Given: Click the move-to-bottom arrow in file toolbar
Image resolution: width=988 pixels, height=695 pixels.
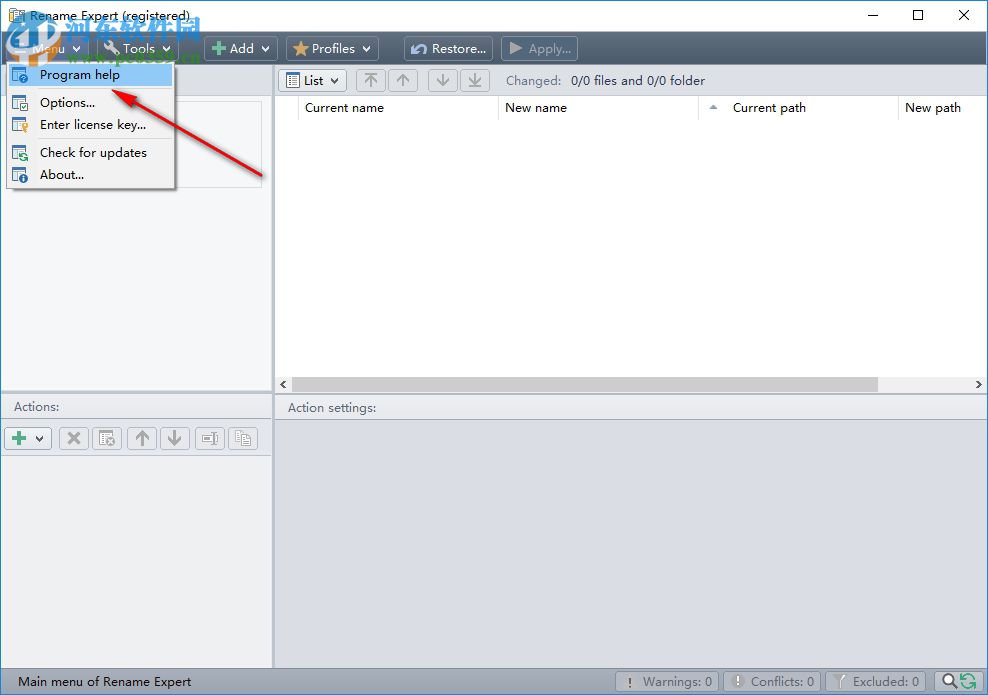Looking at the screenshot, I should point(474,80).
